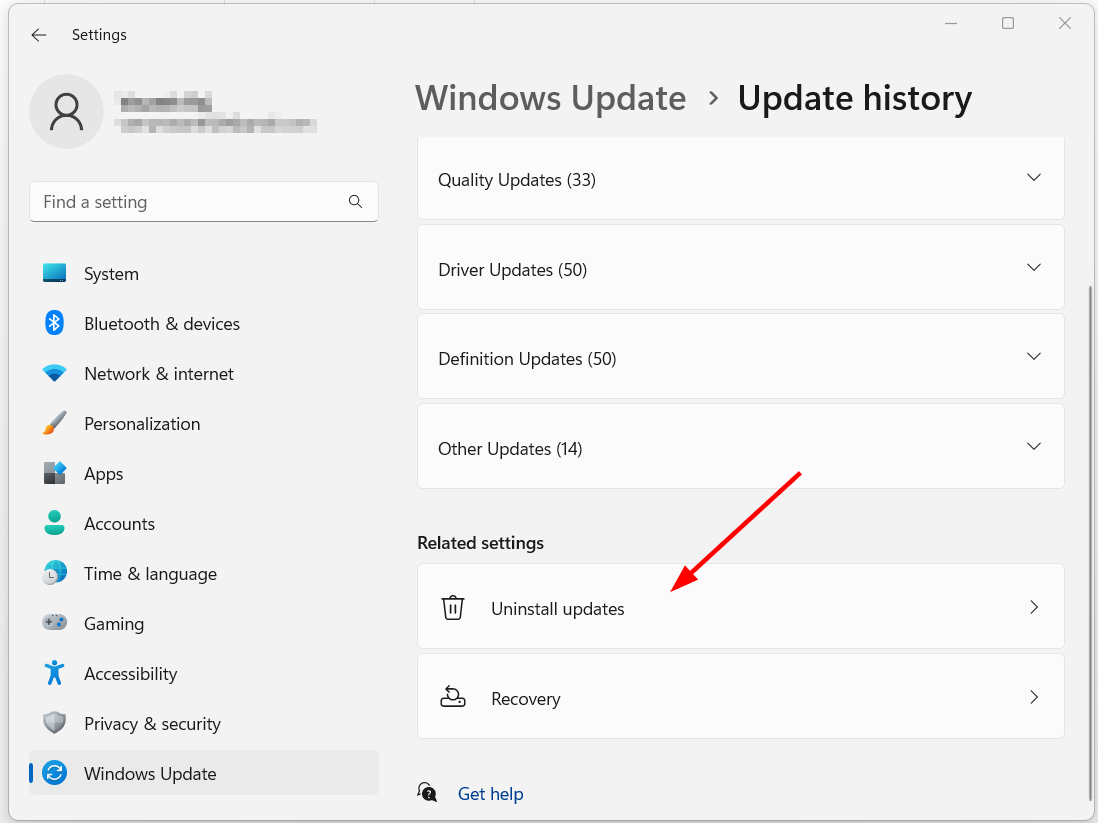
Task: Expand Definition Updates (50) chevron
Action: tap(1034, 357)
